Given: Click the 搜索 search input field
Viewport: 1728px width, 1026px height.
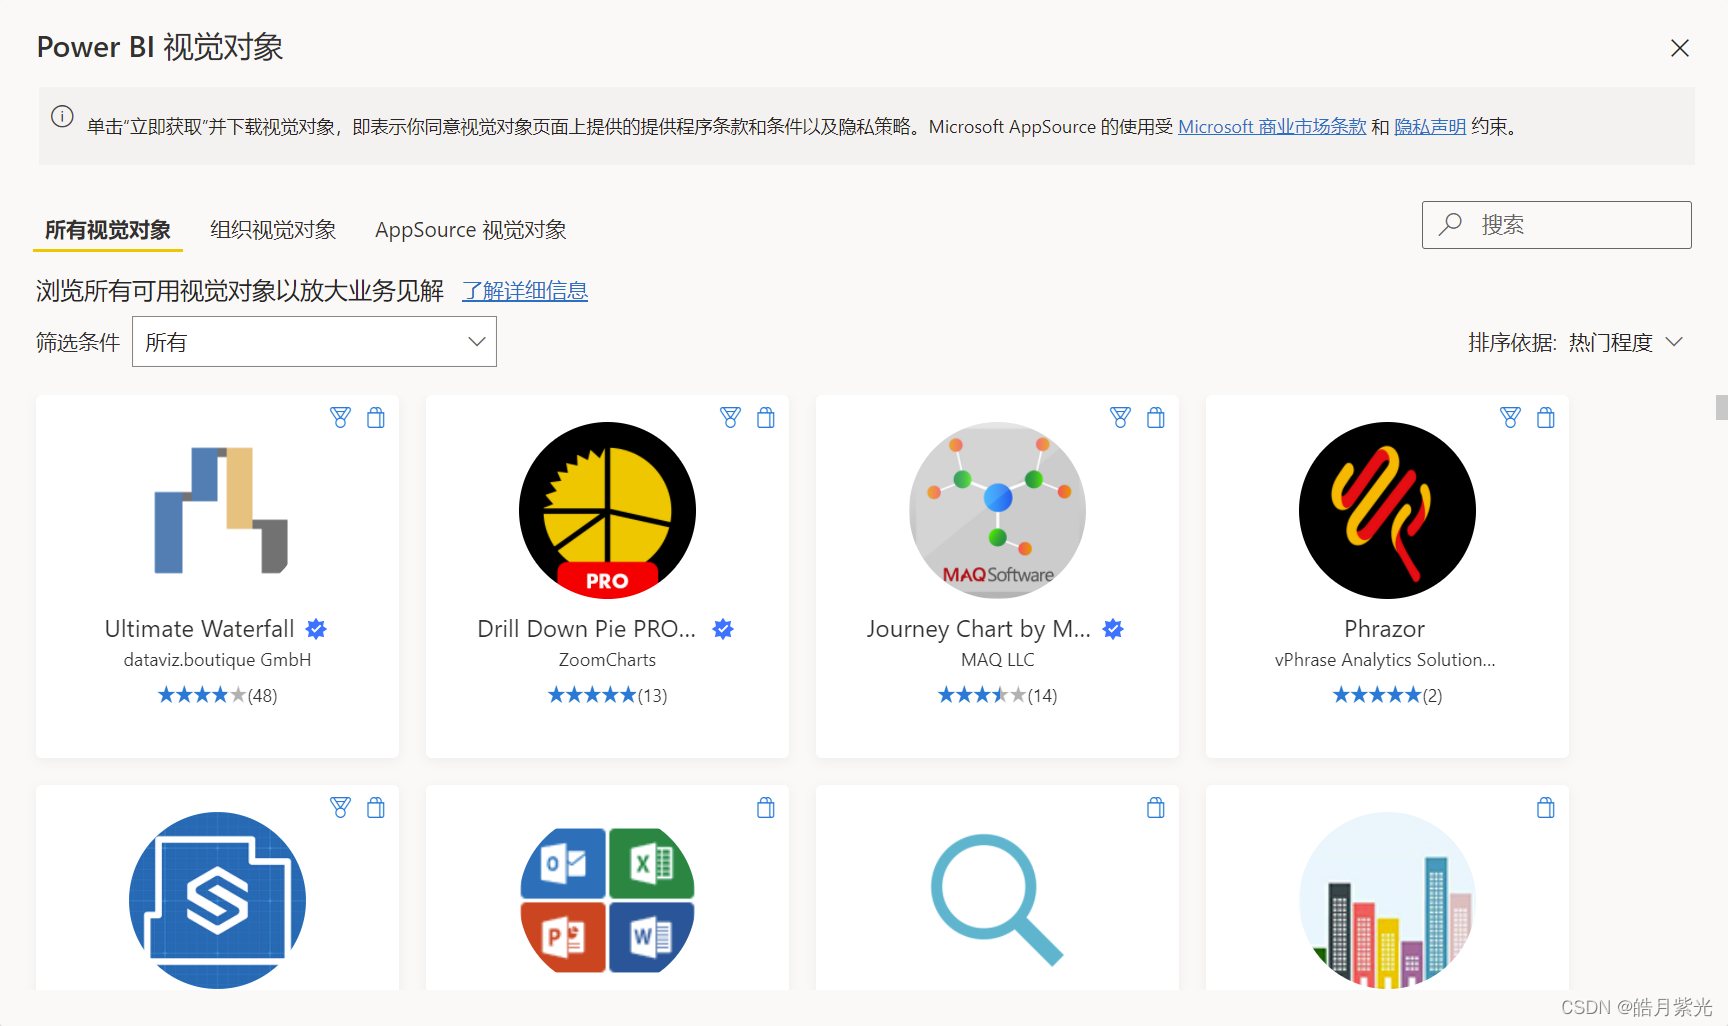Looking at the screenshot, I should click(1556, 224).
